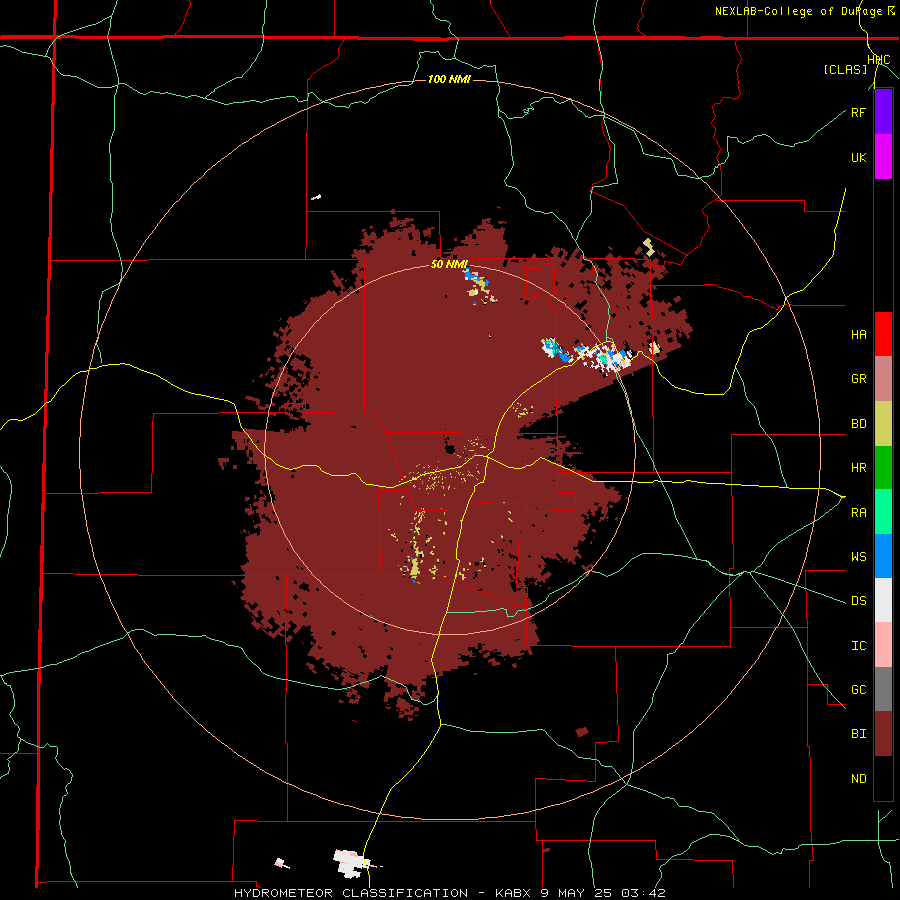This screenshot has height=900, width=900.
Task: Select the GR dusty pink legend swatch
Action: click(883, 379)
